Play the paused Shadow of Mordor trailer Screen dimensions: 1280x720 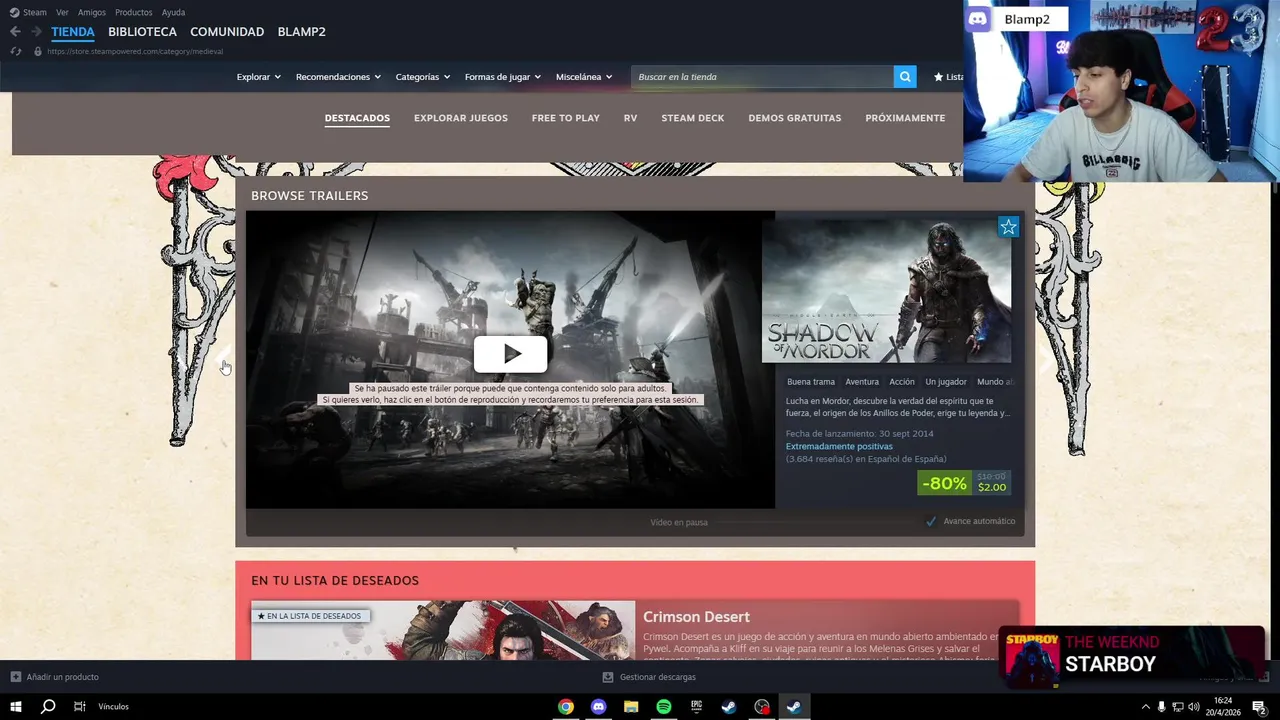click(510, 353)
